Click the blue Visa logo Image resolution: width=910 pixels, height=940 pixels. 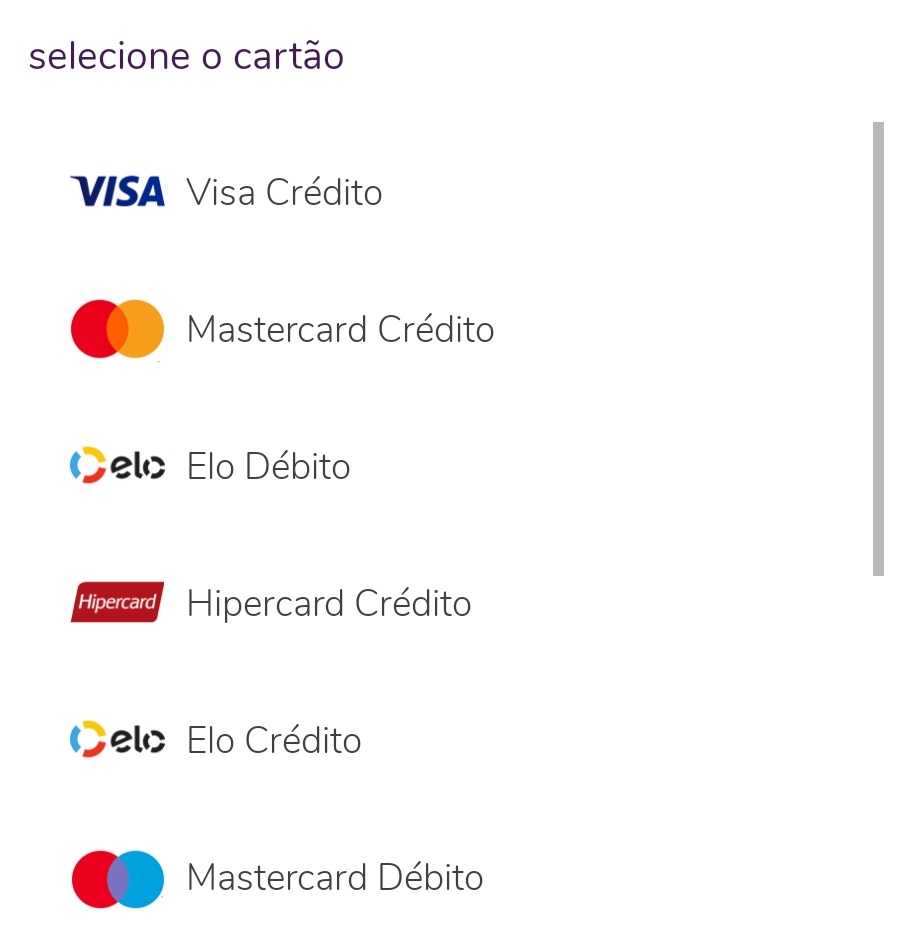point(117,191)
